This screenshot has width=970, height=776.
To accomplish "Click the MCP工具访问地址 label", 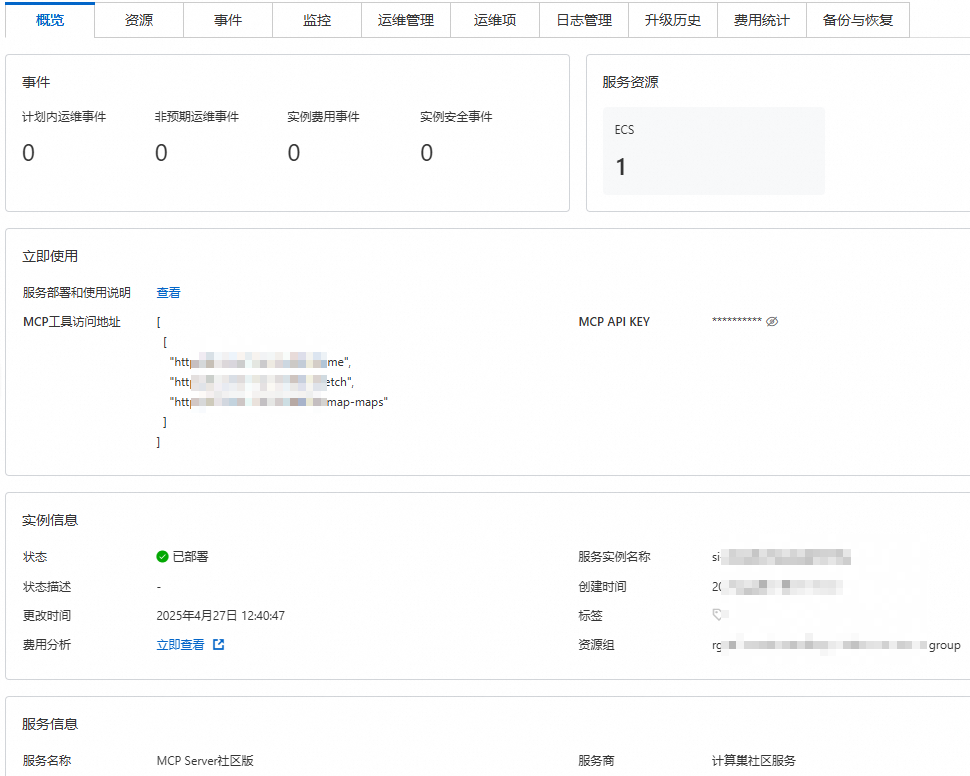I will point(72,322).
